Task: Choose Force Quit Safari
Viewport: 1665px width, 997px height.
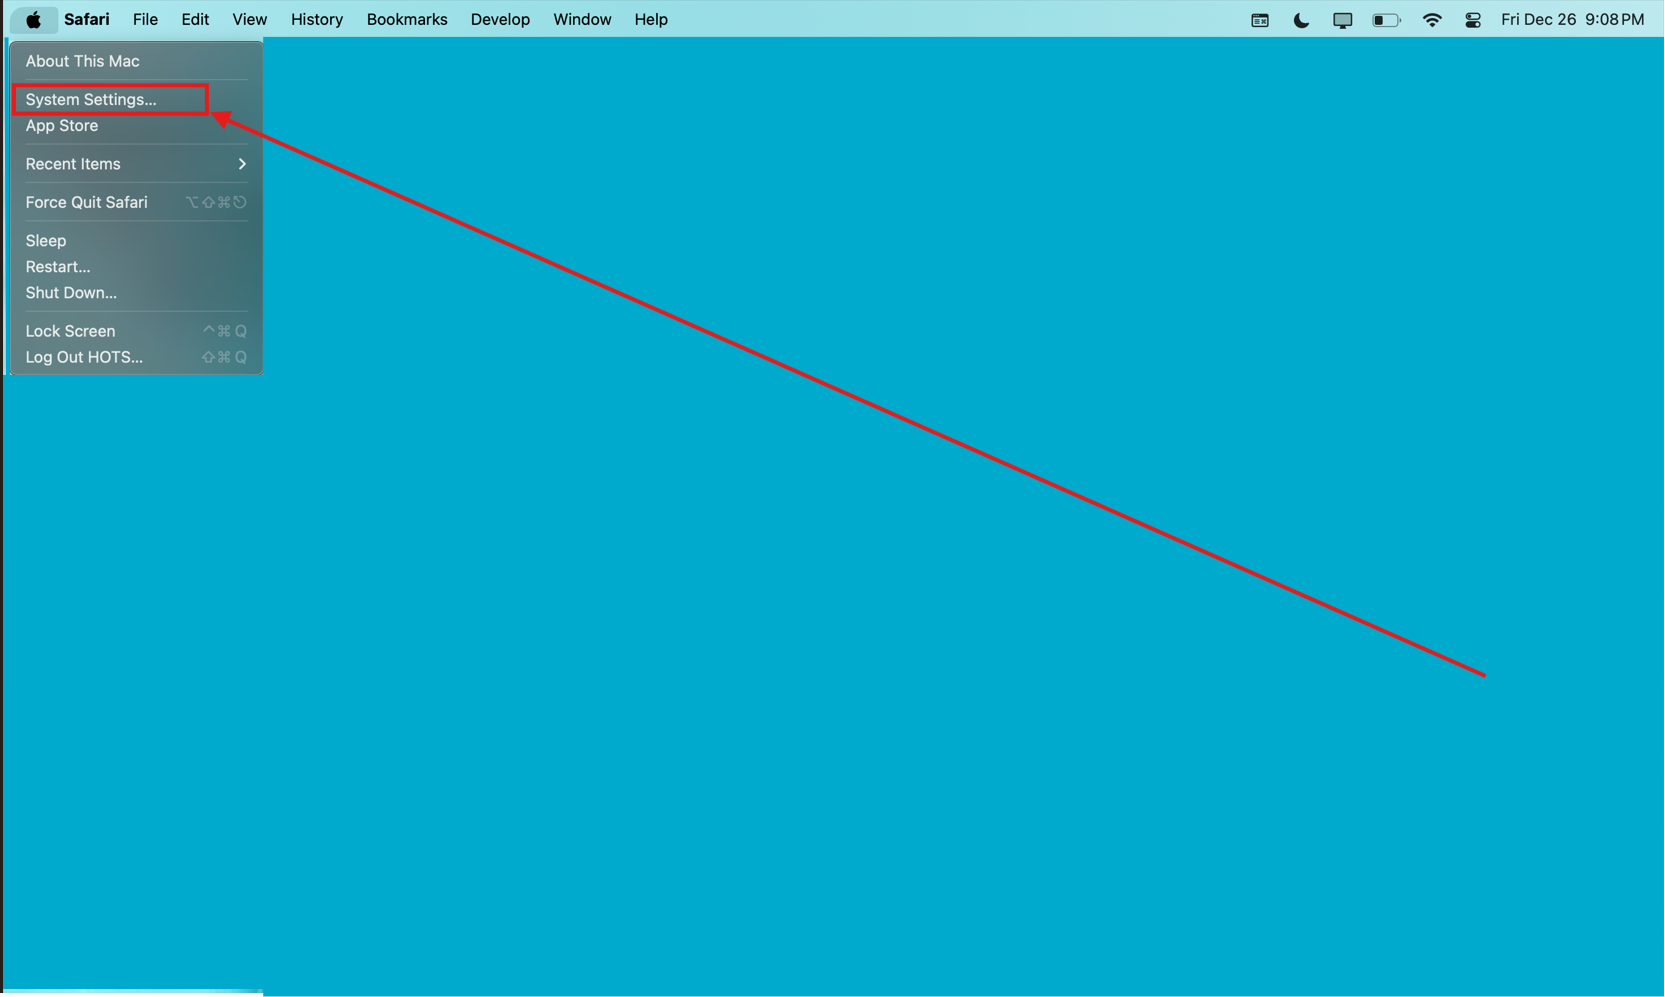Action: click(86, 202)
